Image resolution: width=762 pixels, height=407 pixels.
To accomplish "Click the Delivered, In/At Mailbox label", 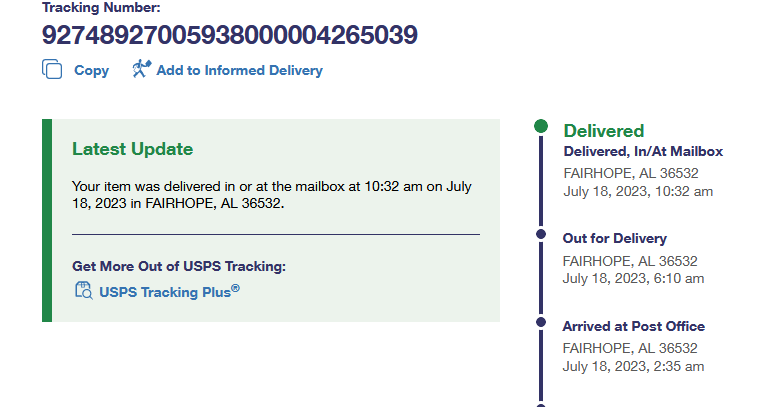I will point(643,152).
